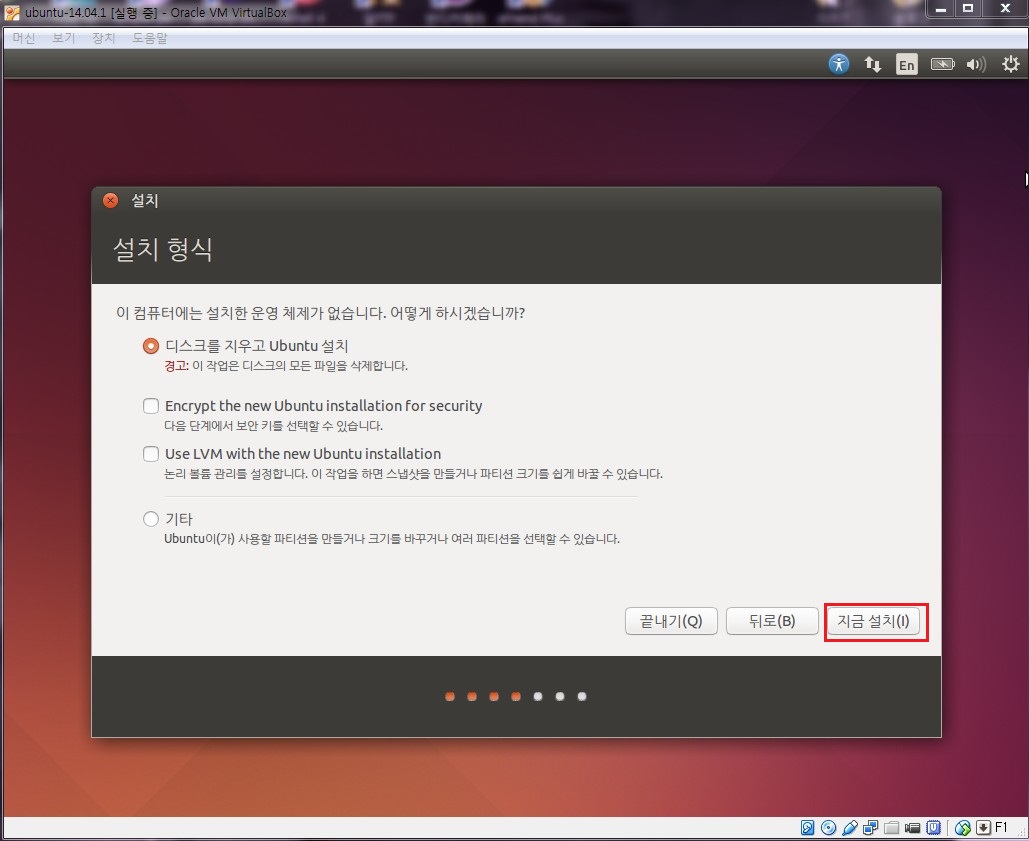Close the installer with the orange X
Image resolution: width=1029 pixels, height=841 pixels.
point(111,200)
